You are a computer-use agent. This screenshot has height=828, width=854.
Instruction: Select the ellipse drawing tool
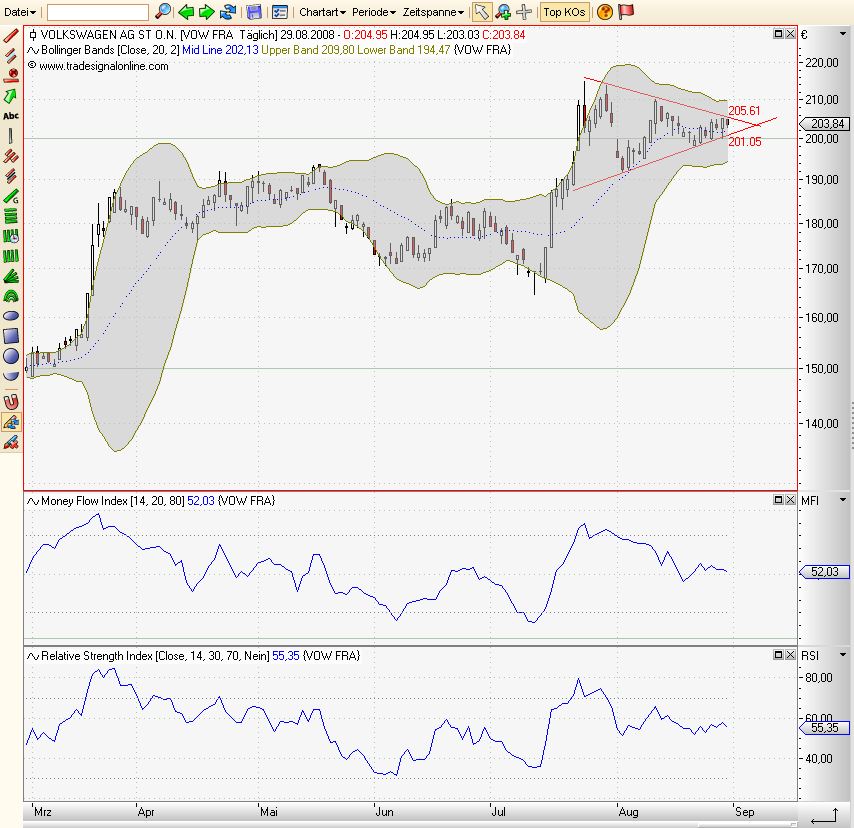(x=11, y=316)
